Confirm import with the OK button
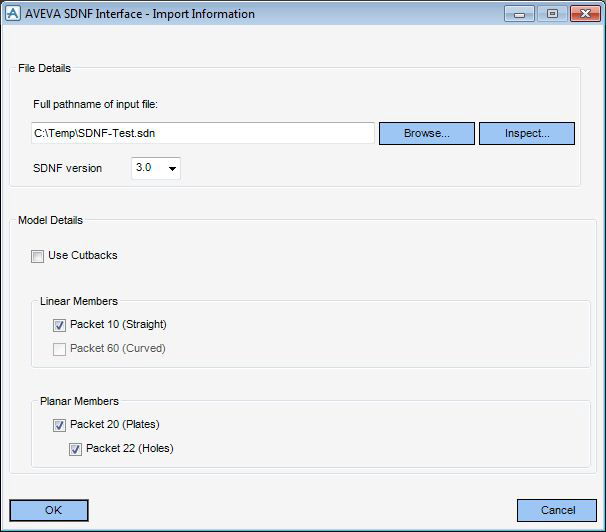The image size is (606, 532). 49,510
